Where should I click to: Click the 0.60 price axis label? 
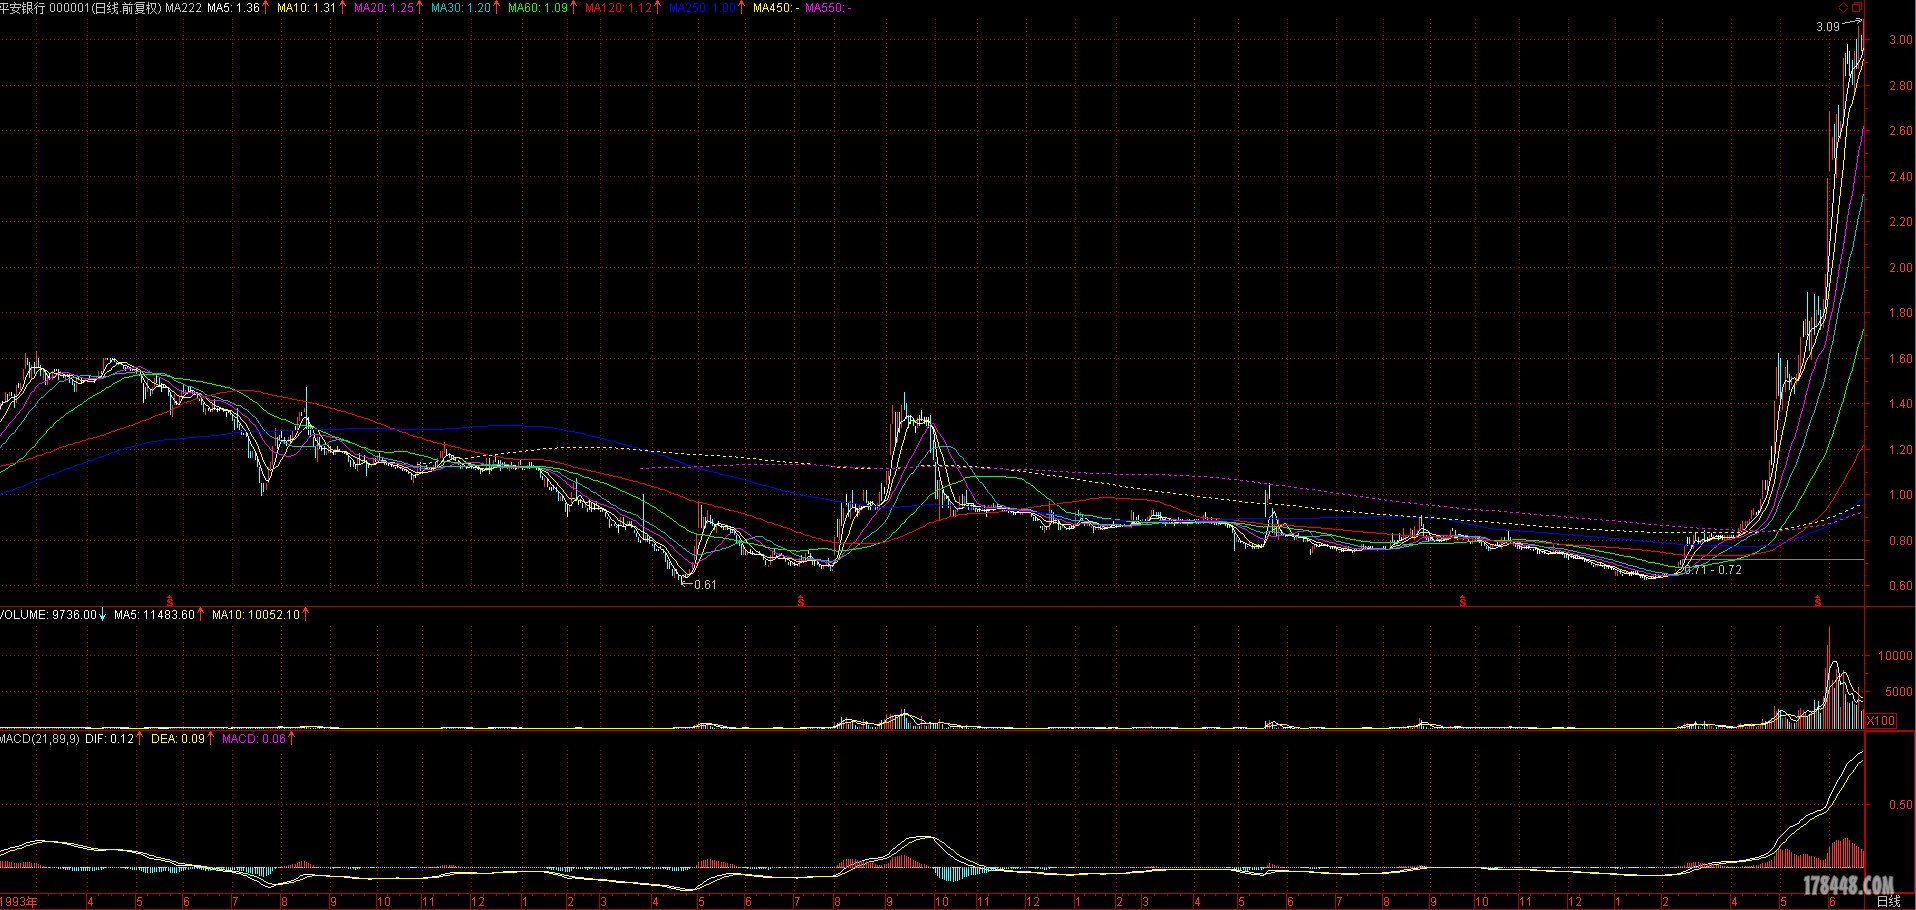coord(1900,586)
